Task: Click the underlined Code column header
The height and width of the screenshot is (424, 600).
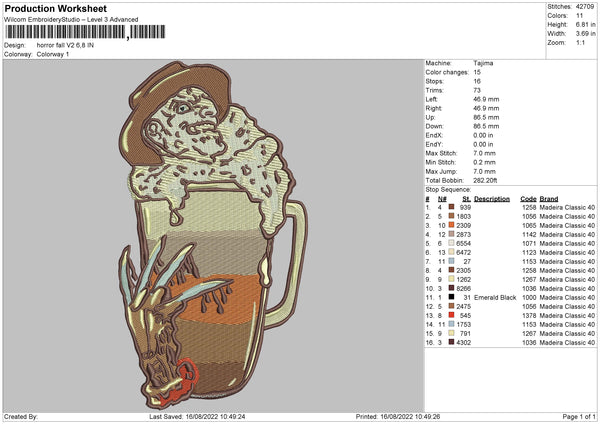Action: (x=528, y=199)
